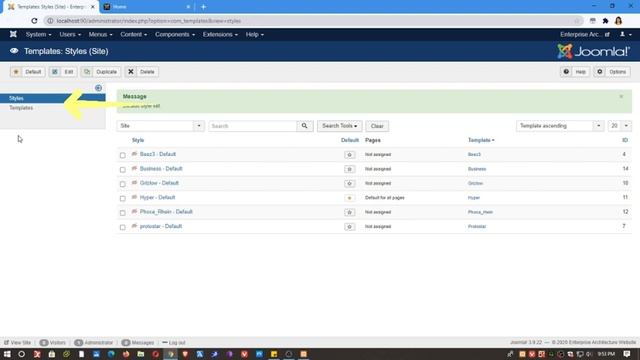Open the Template ascending sort dropdown

click(x=560, y=126)
